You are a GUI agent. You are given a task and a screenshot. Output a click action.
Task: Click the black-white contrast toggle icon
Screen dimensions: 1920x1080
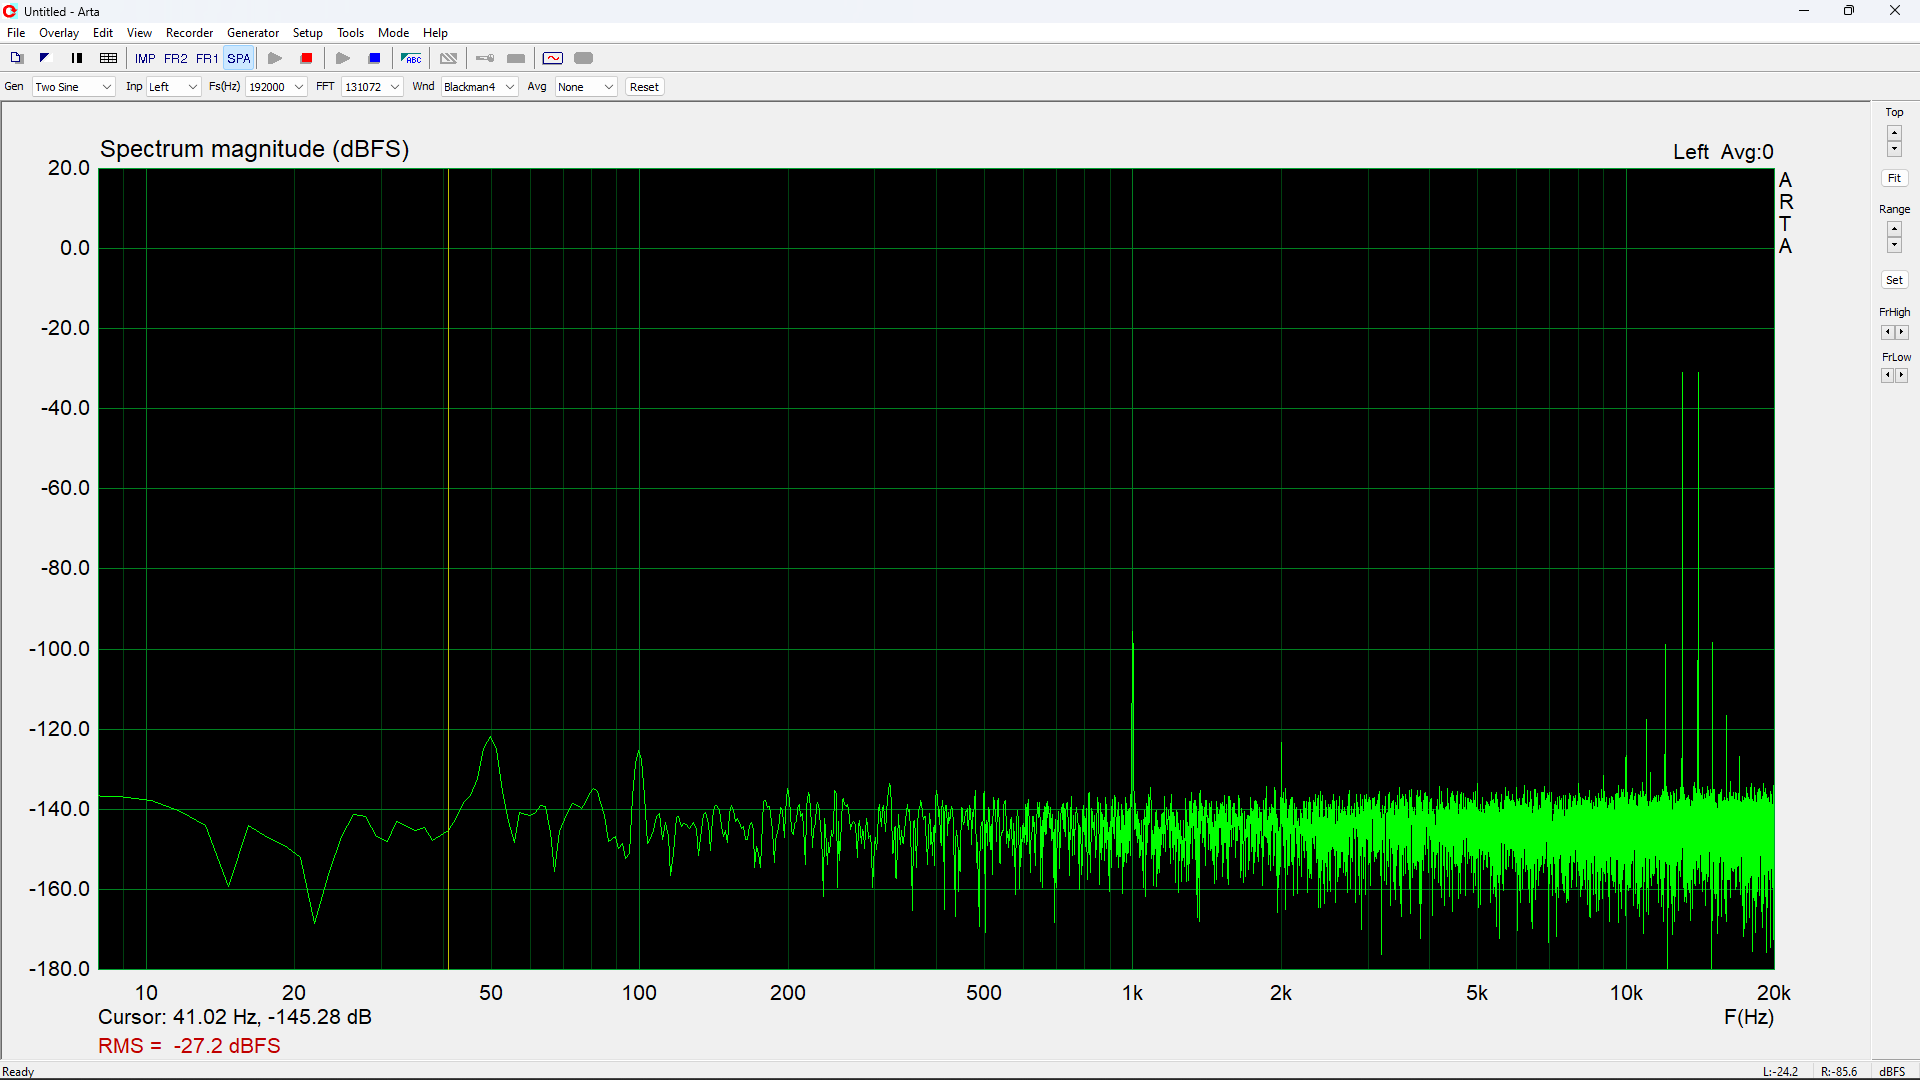[x=45, y=58]
